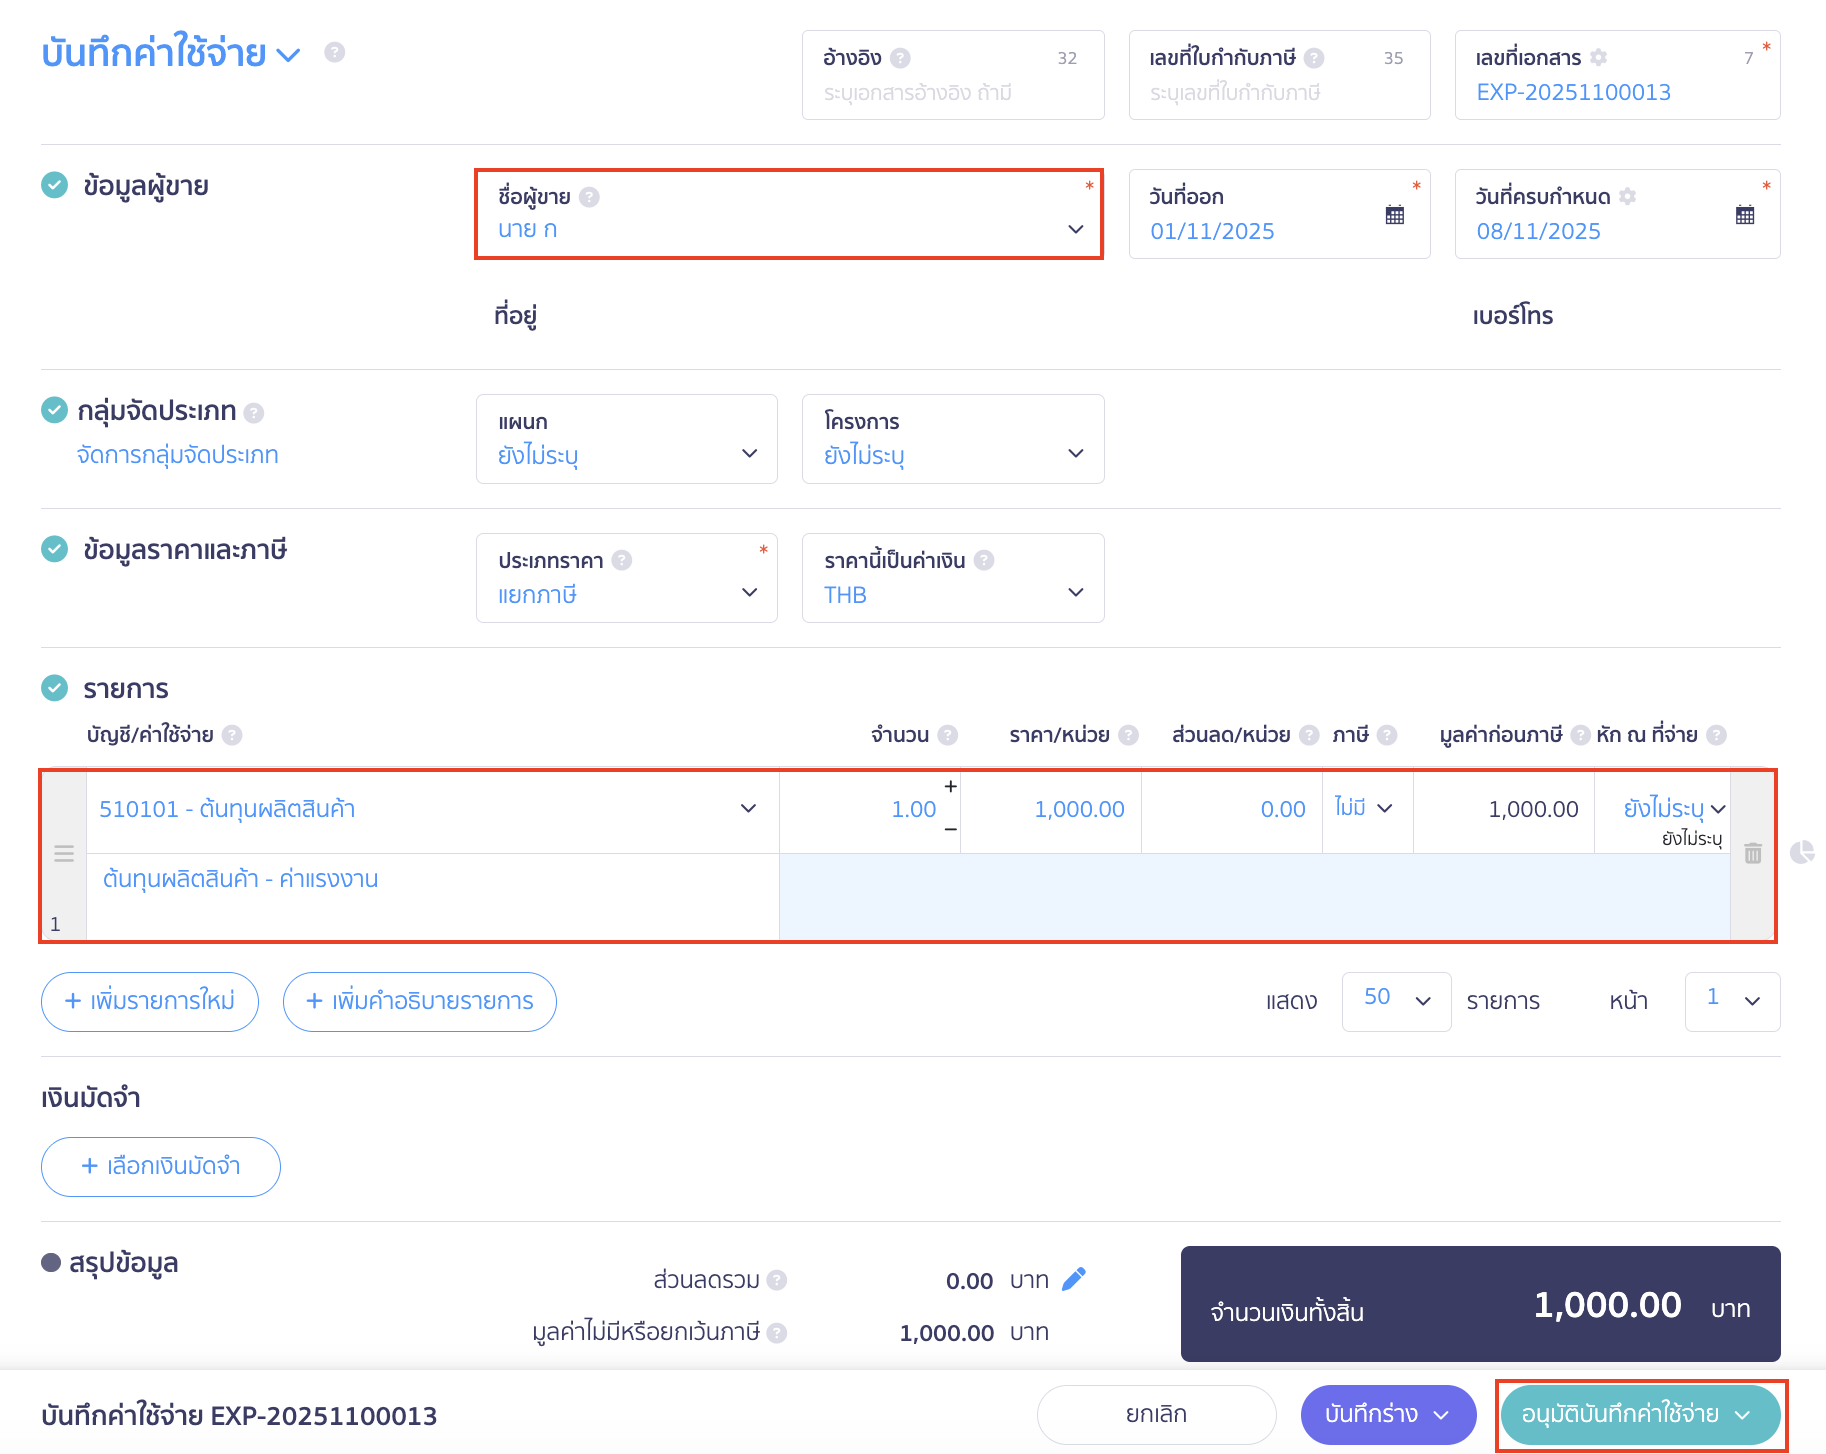Click the green check beside ข้อมูลราคาและภาษี
1826x1454 pixels.
click(55, 549)
